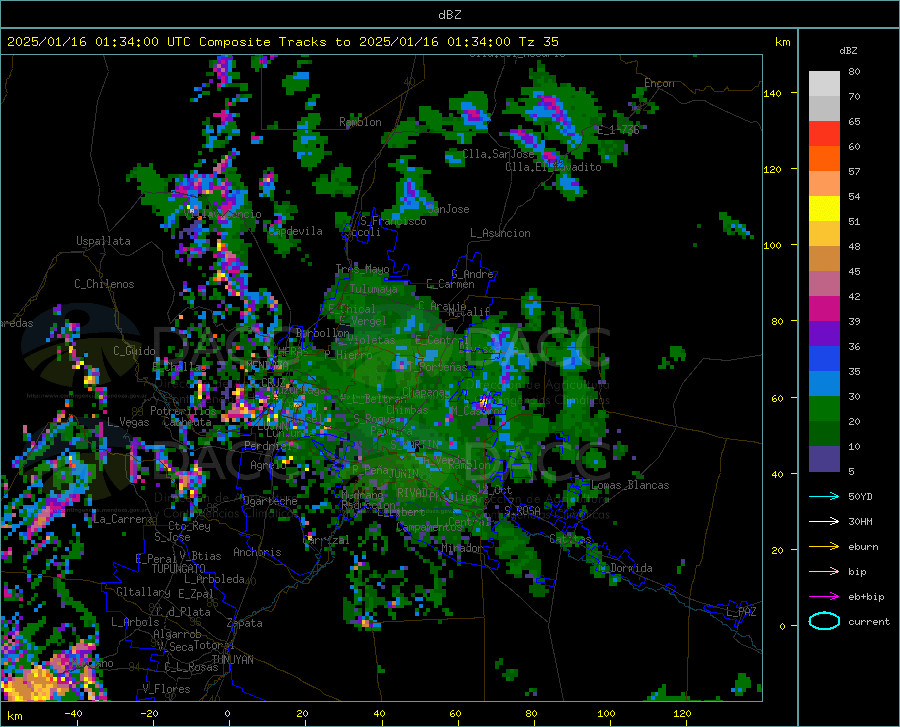Click the white 30HM arrow icon
The image size is (900, 727).
coord(824,522)
